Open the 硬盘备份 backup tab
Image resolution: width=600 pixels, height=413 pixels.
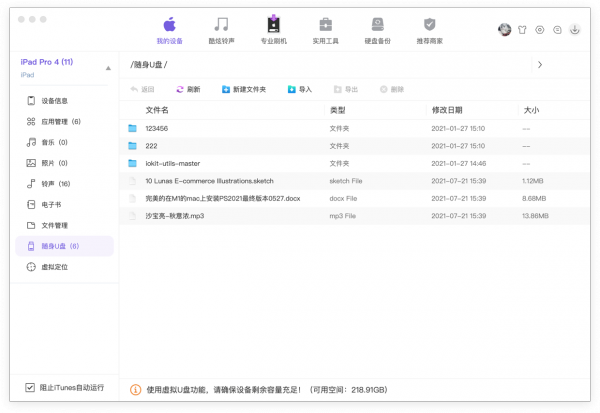pyautogui.click(x=377, y=30)
